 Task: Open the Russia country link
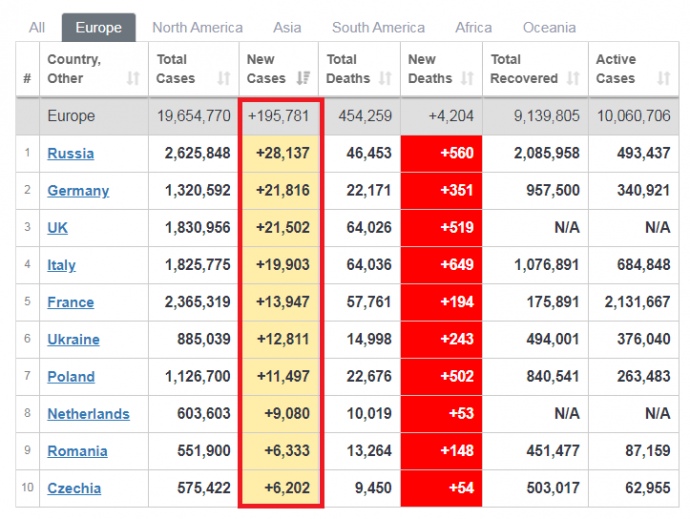click(x=71, y=153)
